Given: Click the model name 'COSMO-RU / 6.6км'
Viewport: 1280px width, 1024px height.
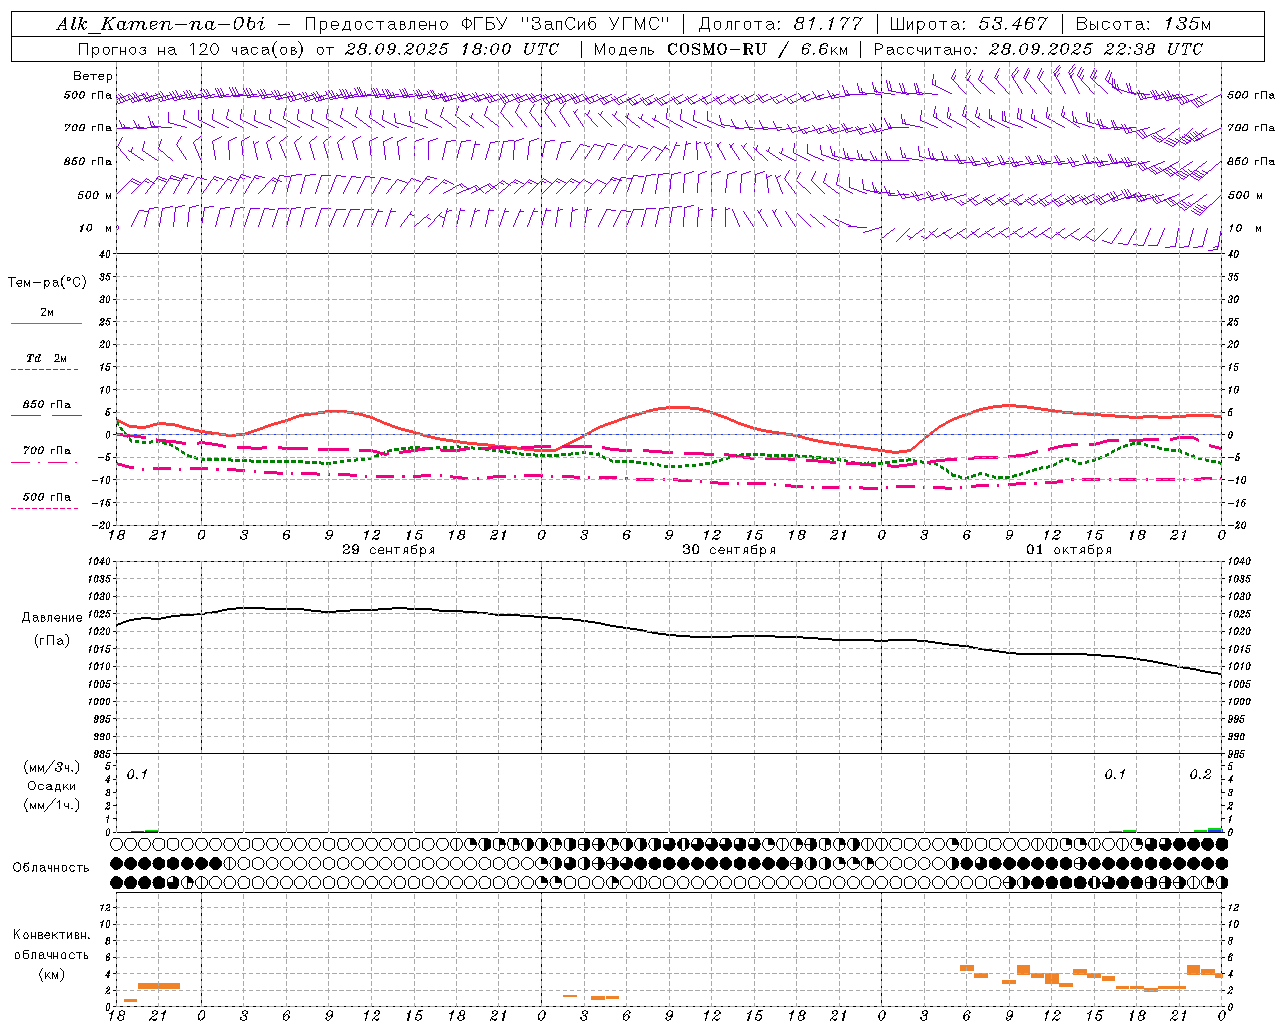Looking at the screenshot, I should 758,49.
